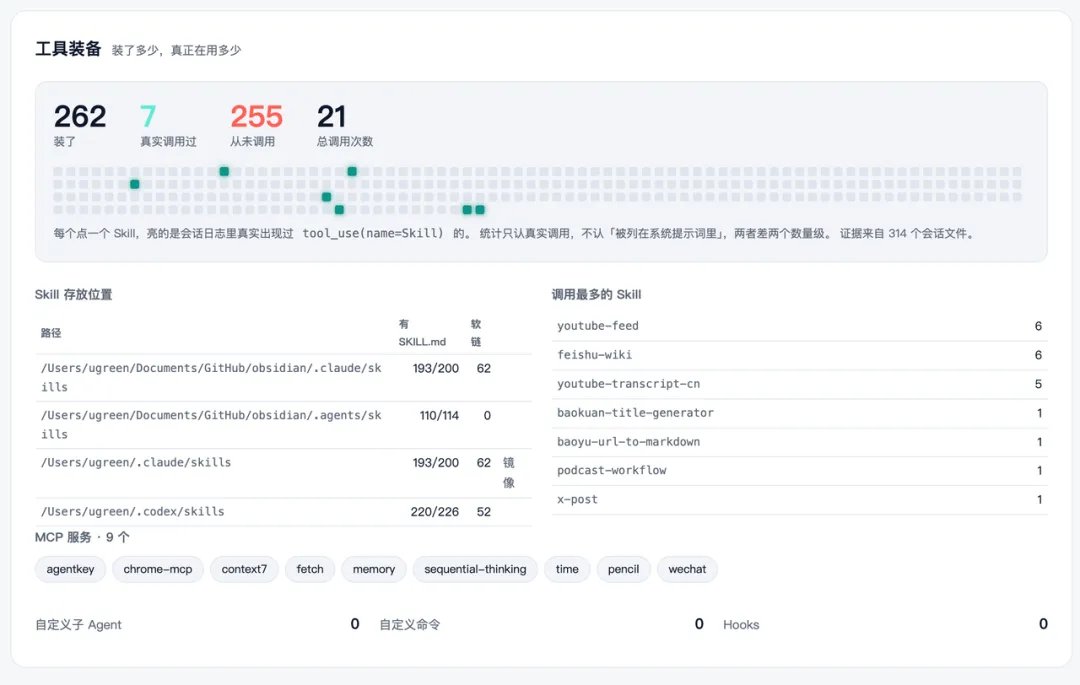Select the memory service chip

point(374,569)
